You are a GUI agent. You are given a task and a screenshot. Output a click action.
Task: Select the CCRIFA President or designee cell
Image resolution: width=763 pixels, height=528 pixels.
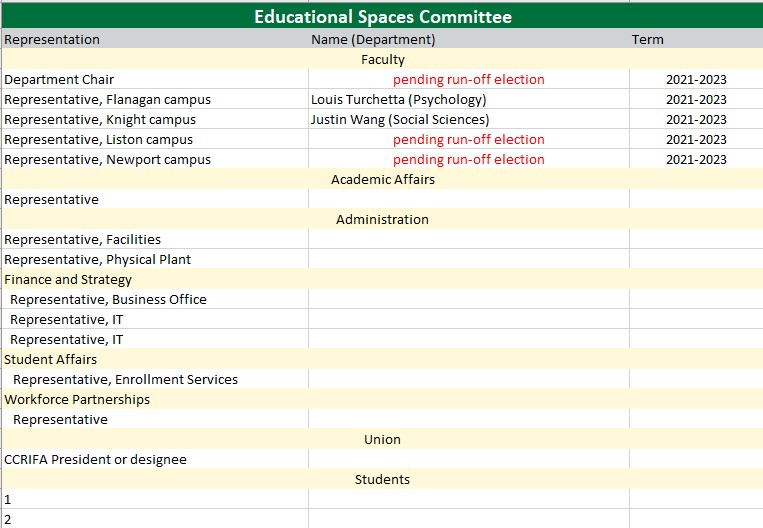[95, 460]
